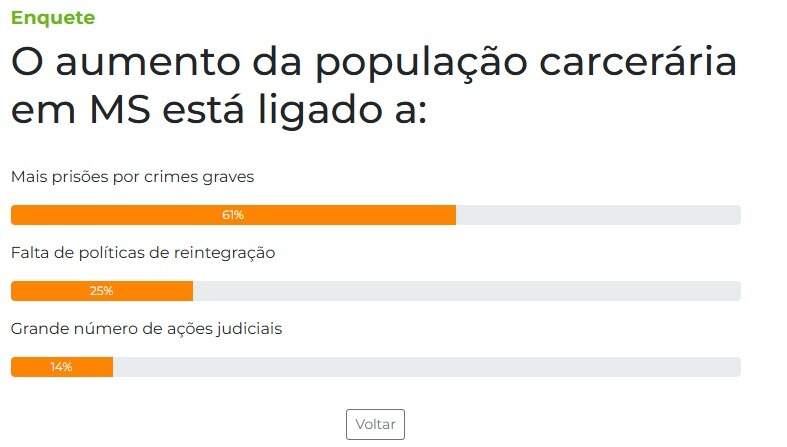
Task: Click the word 'MS' in the title
Action: pos(120,110)
